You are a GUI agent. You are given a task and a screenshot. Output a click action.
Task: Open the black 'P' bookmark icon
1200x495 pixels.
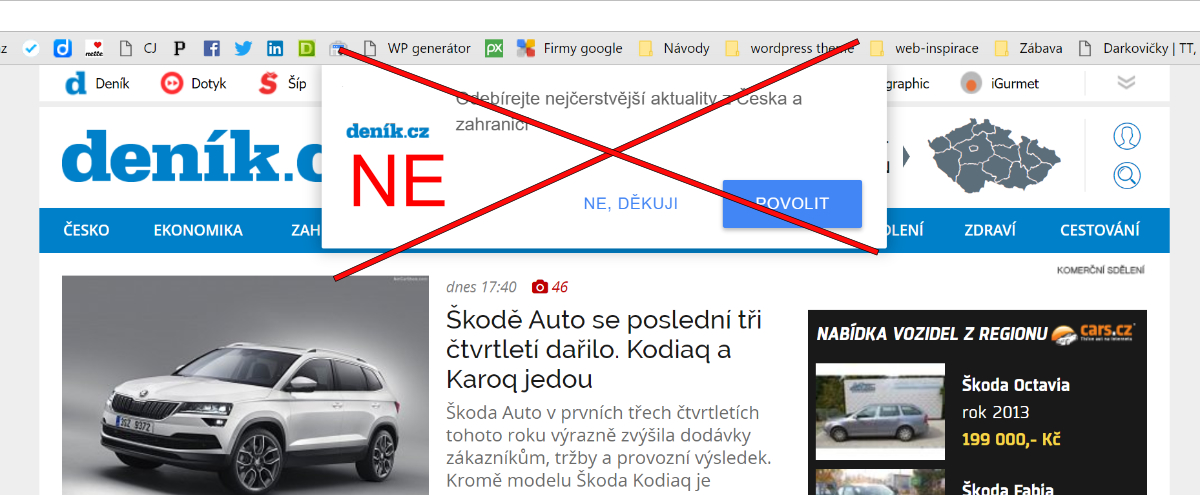tap(179, 48)
